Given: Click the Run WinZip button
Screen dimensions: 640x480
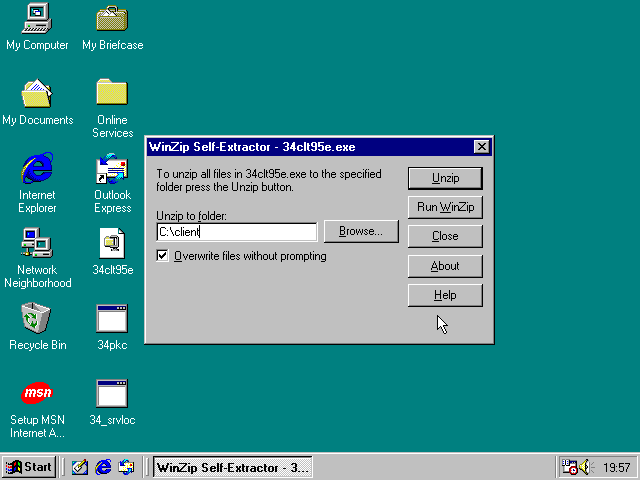Looking at the screenshot, I should [445, 207].
